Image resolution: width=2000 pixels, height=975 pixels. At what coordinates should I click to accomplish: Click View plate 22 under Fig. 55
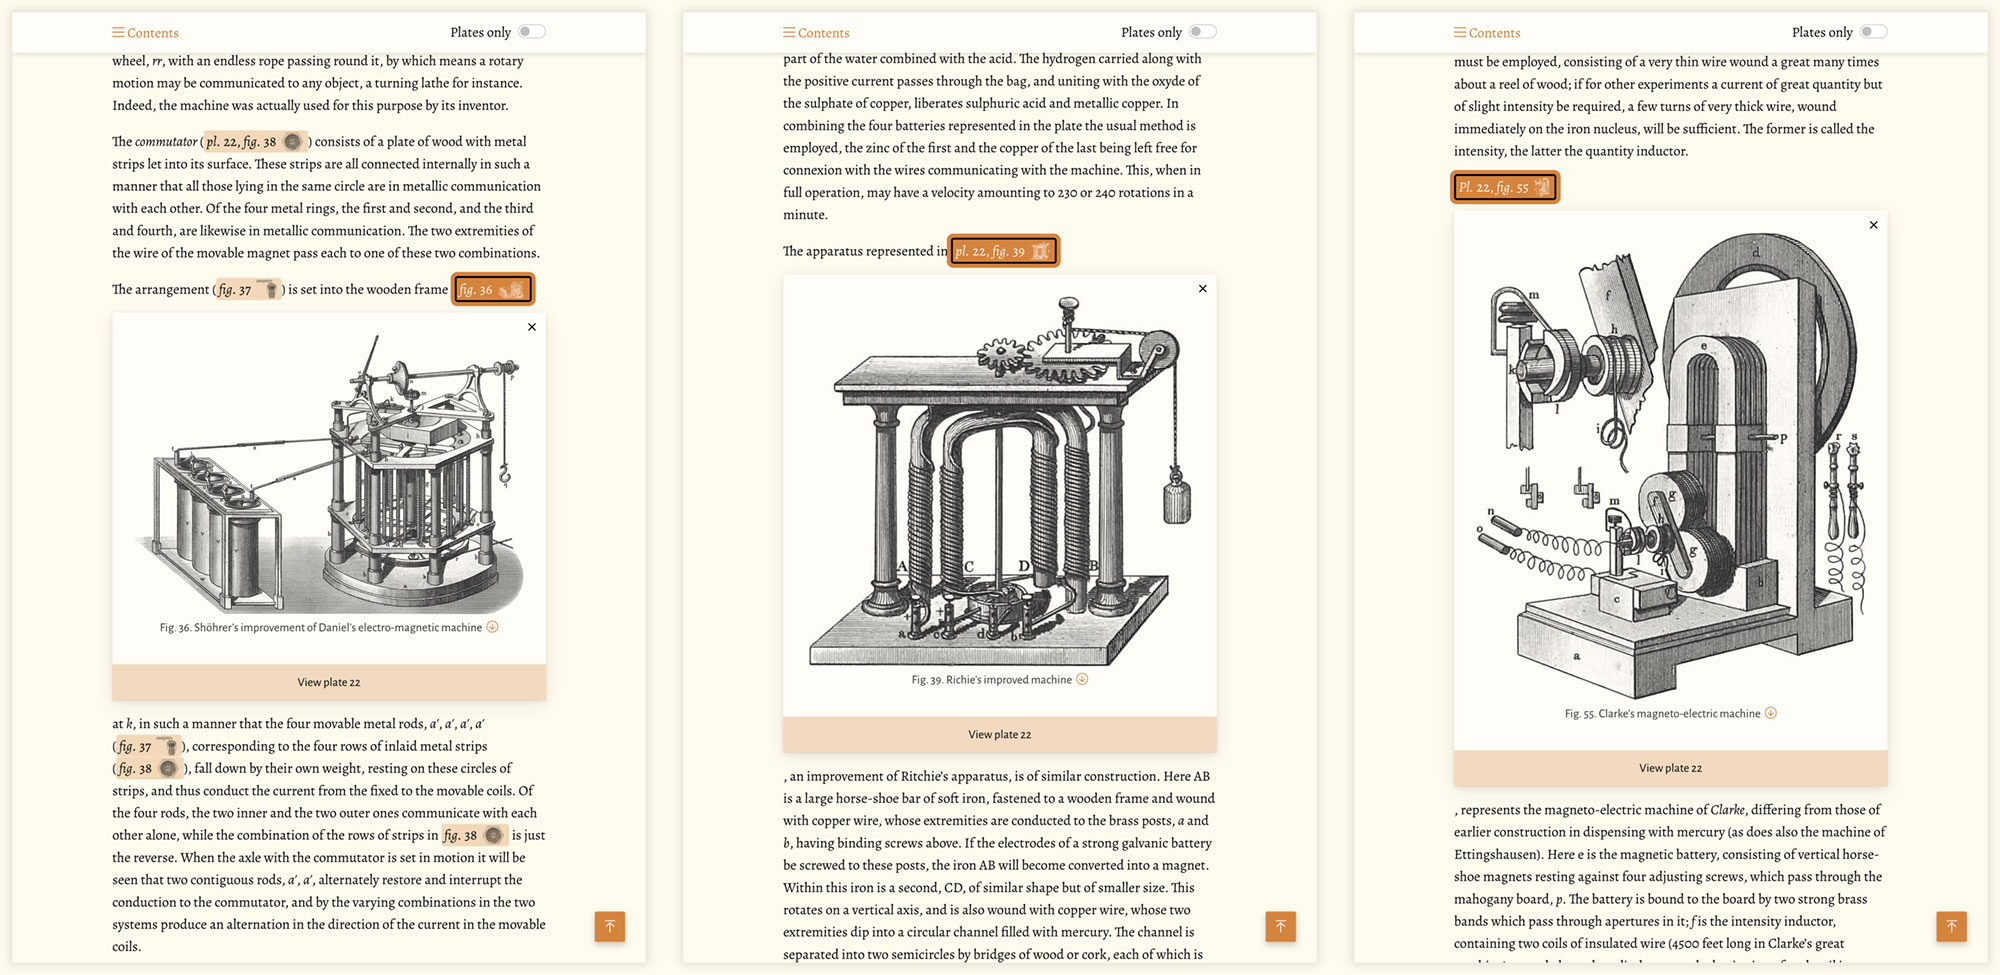pos(1670,768)
